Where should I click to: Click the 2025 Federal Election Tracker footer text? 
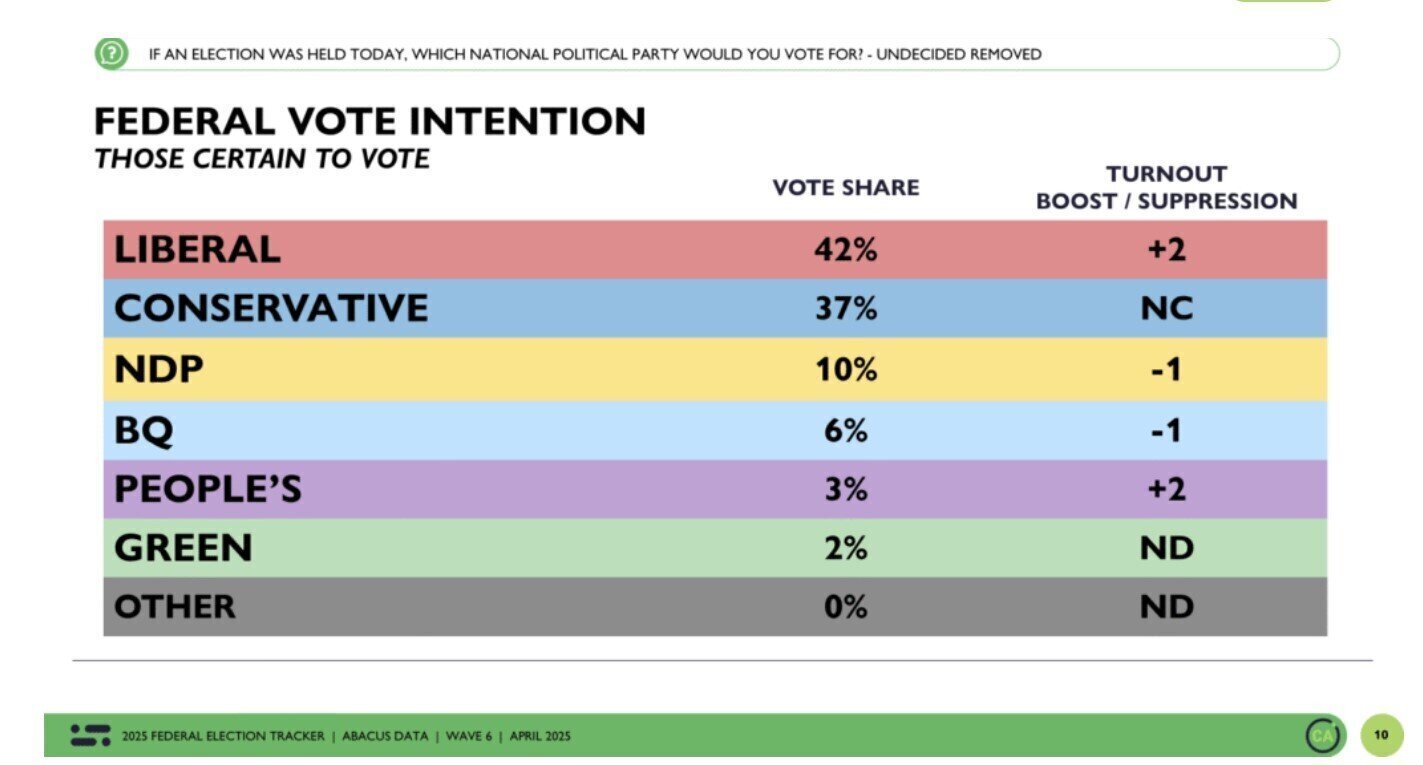coord(346,736)
